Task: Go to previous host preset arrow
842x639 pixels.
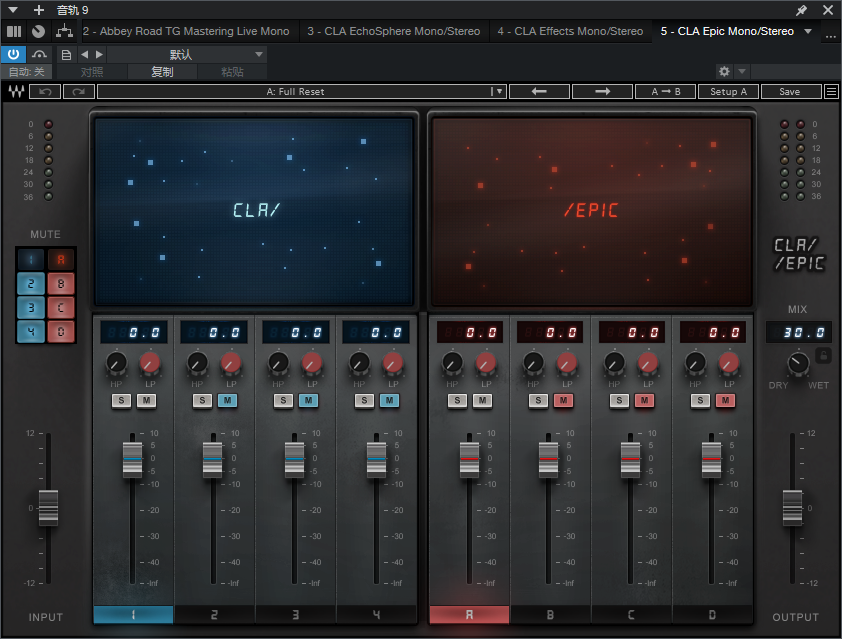Action: (84, 54)
